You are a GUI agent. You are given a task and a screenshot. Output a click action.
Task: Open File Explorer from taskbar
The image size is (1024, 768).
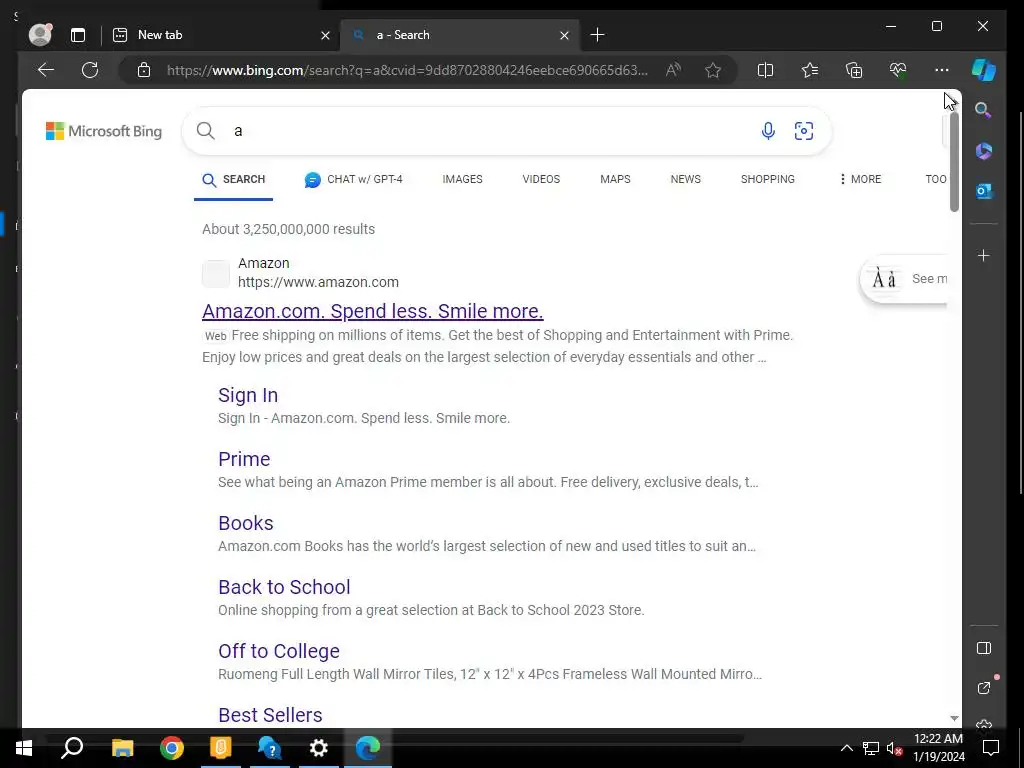pos(122,748)
